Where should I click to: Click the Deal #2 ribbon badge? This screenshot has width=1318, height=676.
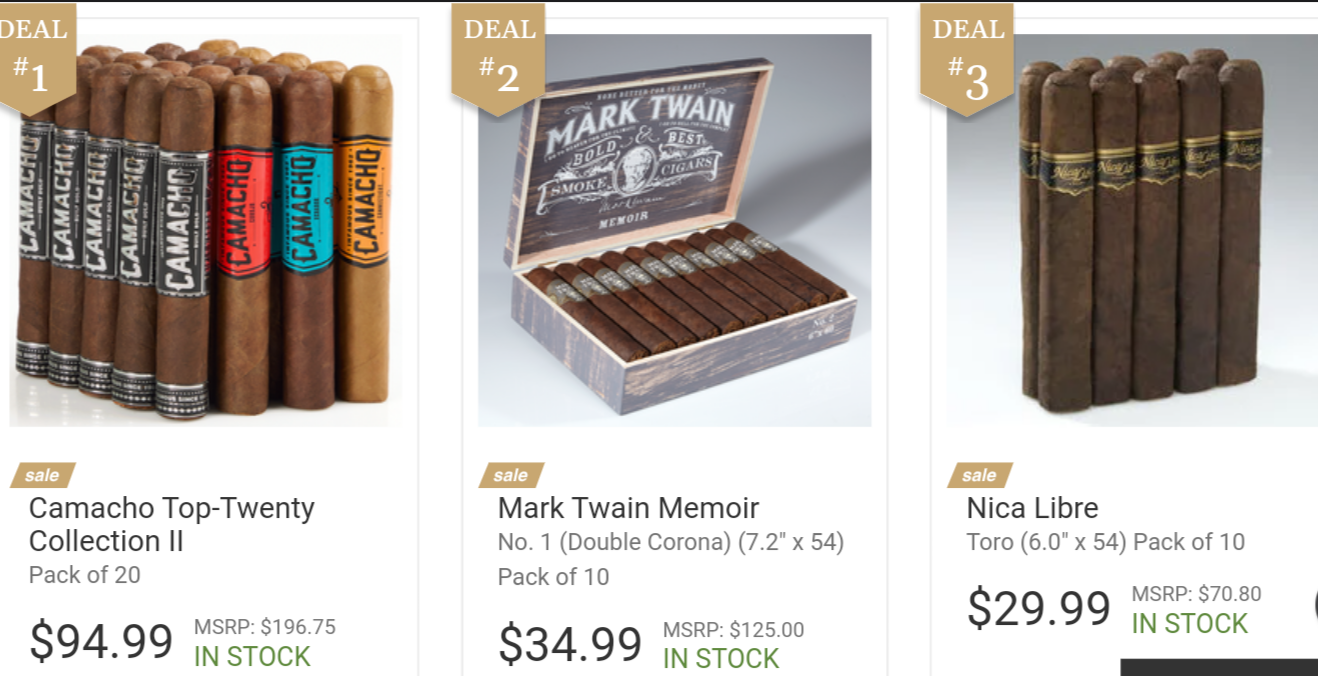point(498,58)
